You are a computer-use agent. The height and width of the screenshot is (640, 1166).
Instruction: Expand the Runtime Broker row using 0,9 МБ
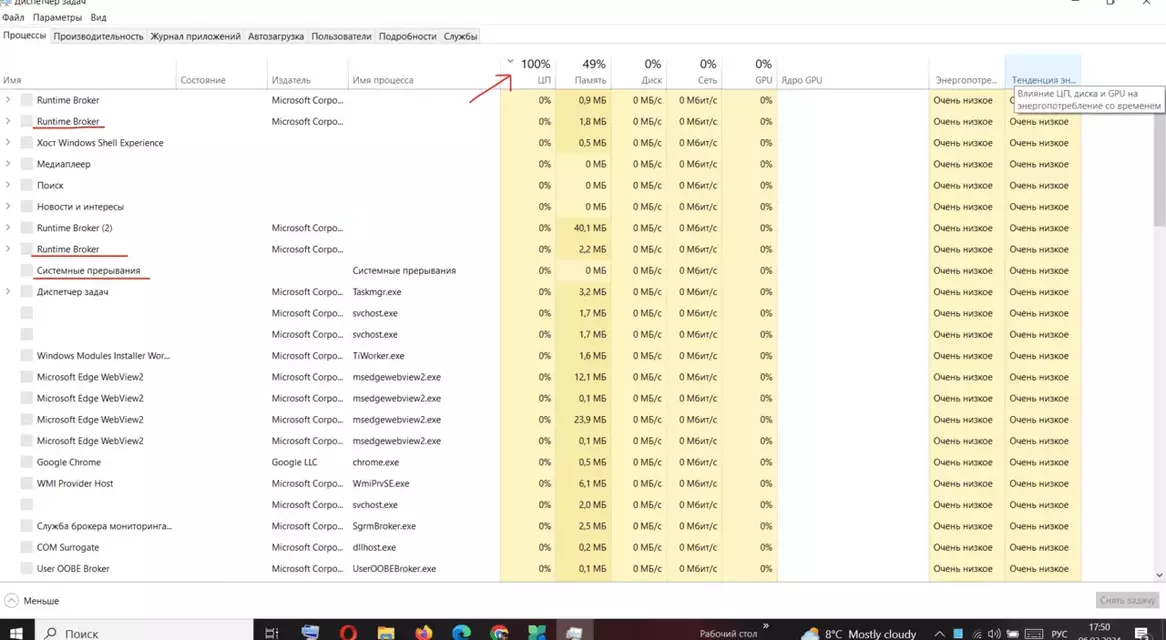8,100
